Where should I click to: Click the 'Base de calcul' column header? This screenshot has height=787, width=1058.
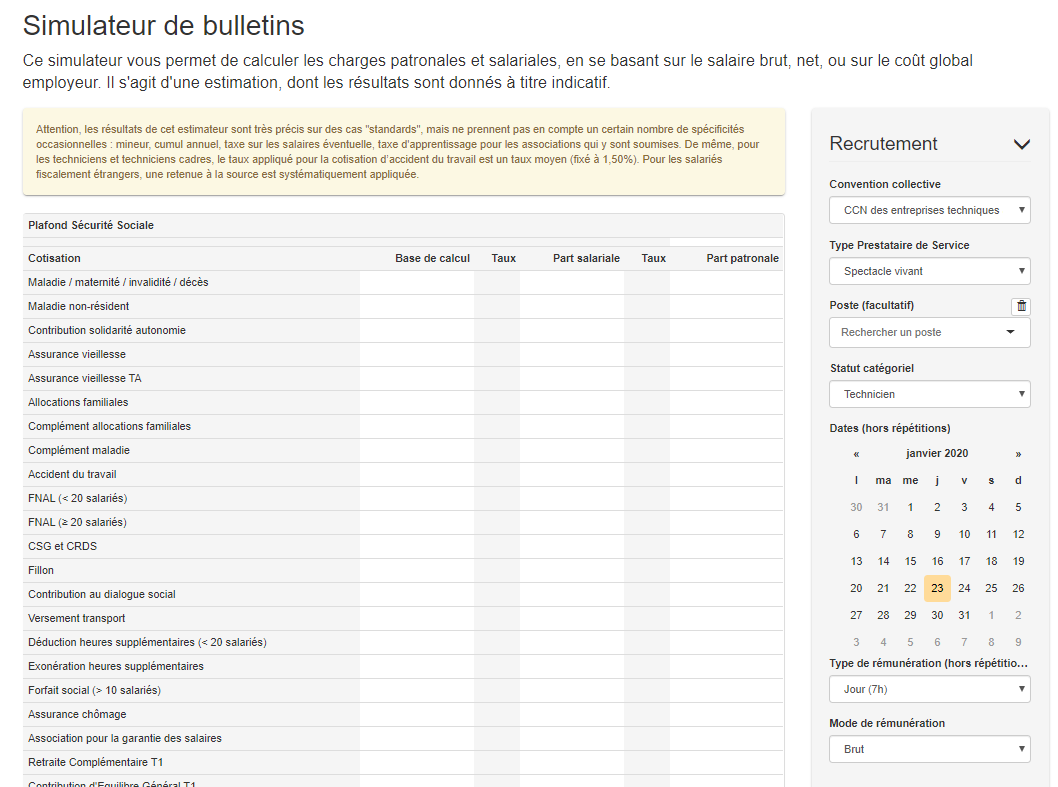pyautogui.click(x=433, y=258)
